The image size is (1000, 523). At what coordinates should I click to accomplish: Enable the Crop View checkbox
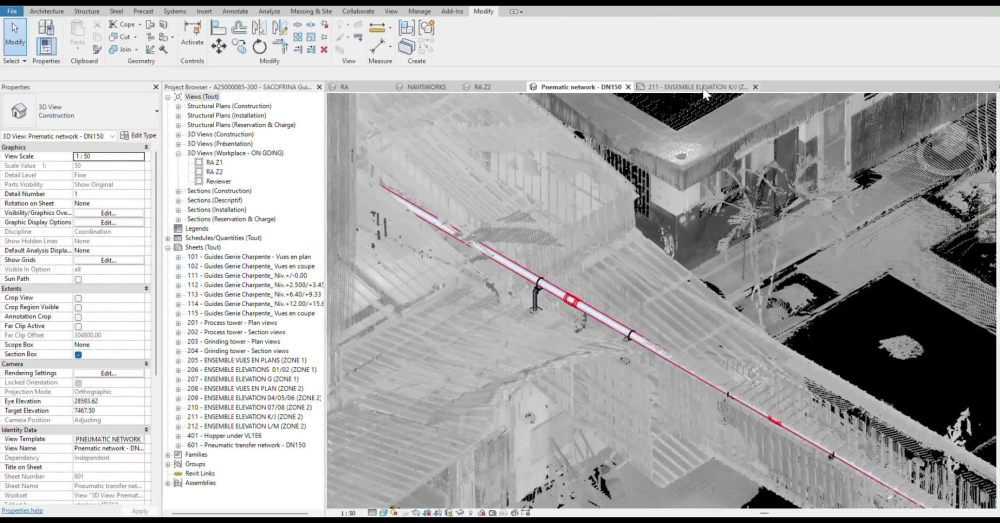[78, 298]
